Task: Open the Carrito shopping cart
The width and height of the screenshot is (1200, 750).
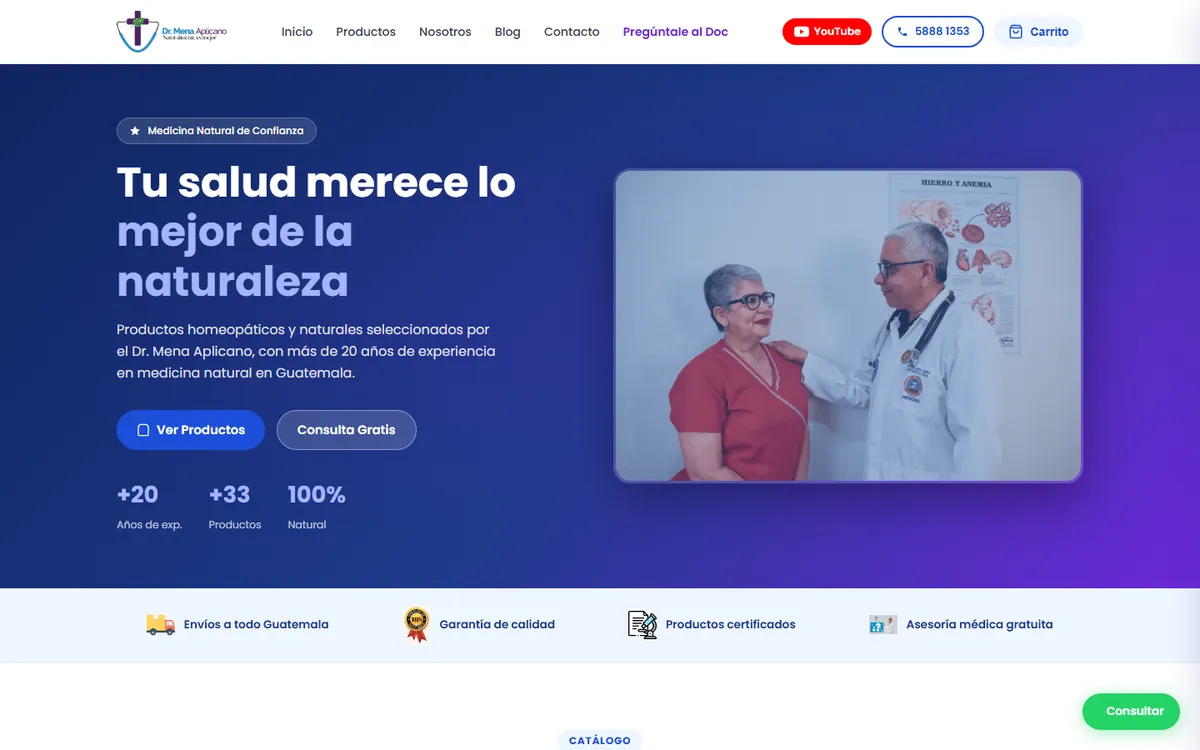Action: (x=1039, y=32)
